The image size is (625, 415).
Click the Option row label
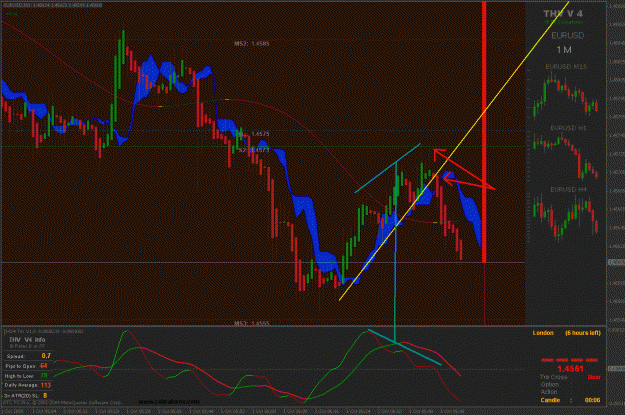click(x=550, y=385)
